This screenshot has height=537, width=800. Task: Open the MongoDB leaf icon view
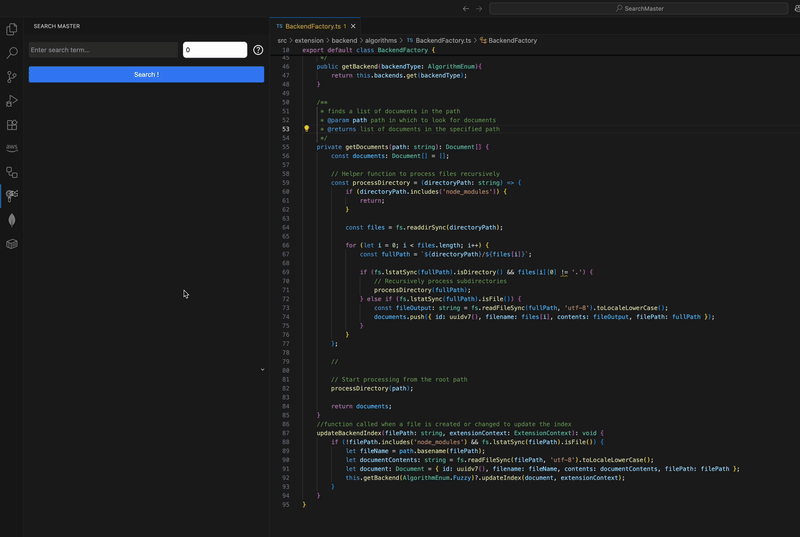click(12, 220)
